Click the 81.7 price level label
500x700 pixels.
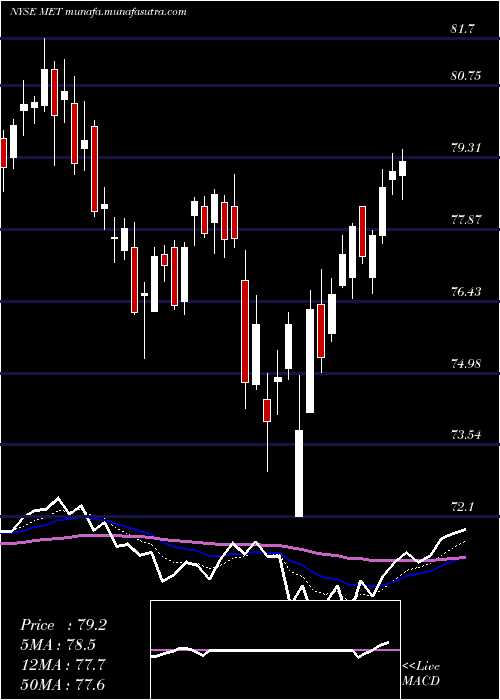pyautogui.click(x=464, y=29)
